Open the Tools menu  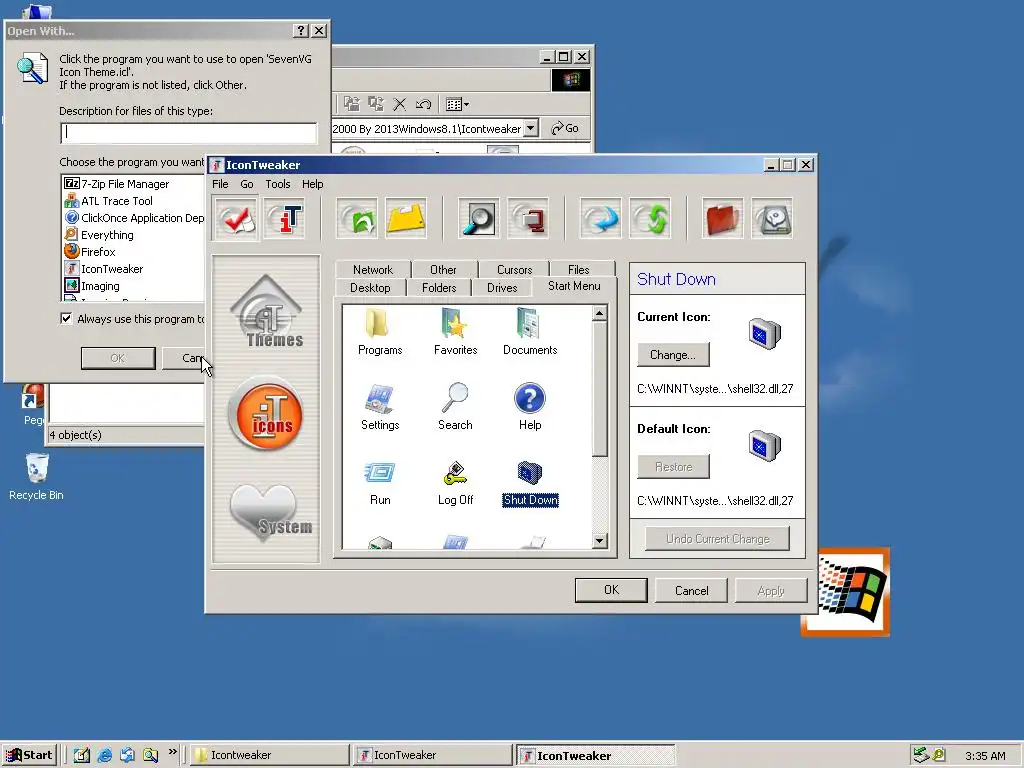point(278,184)
